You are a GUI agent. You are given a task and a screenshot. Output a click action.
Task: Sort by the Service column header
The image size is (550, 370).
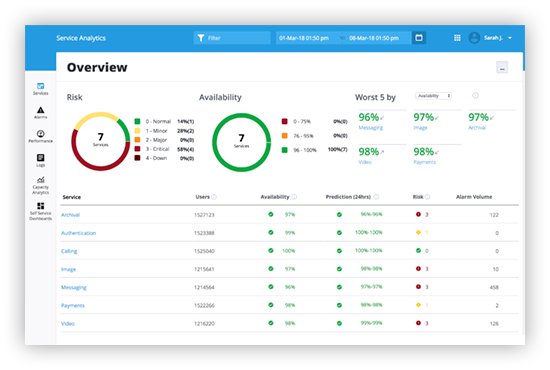72,197
